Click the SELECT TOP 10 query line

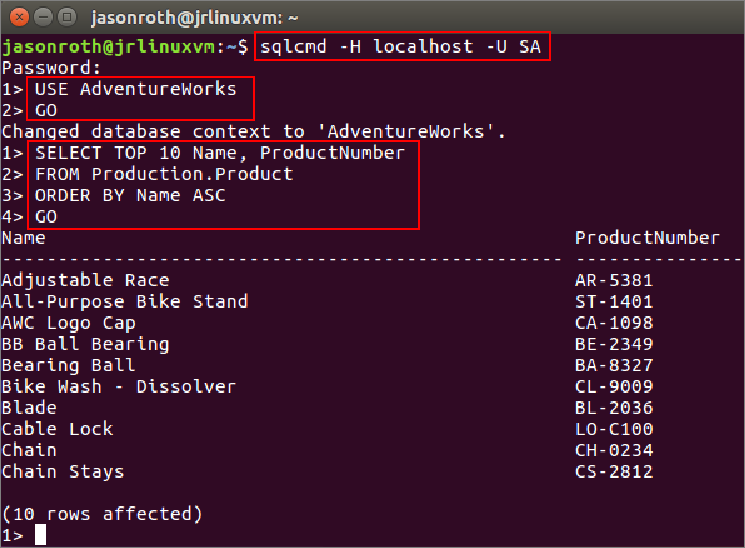[x=219, y=153]
